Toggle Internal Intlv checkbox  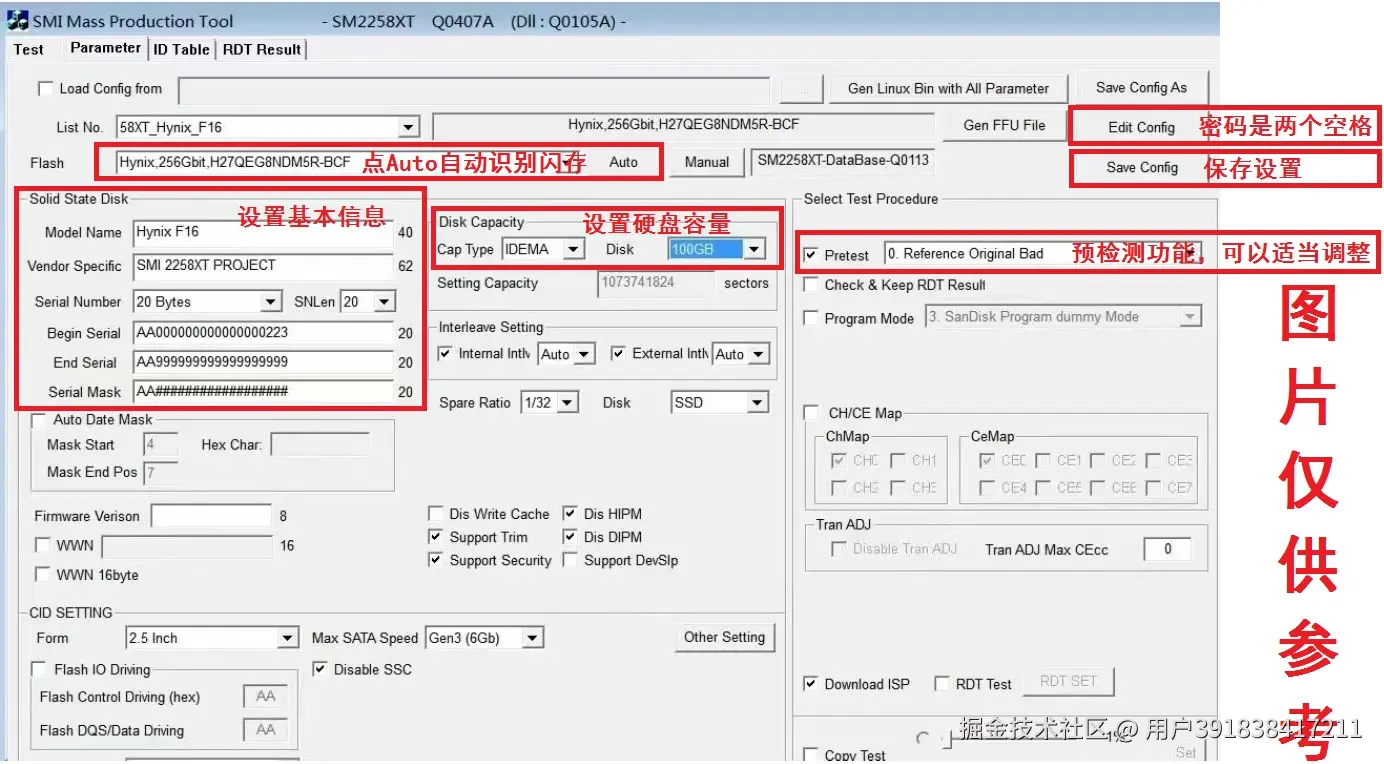(446, 353)
